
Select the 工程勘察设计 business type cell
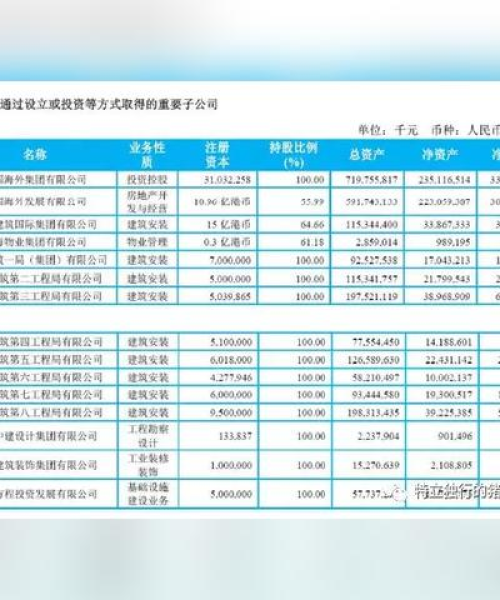click(148, 436)
